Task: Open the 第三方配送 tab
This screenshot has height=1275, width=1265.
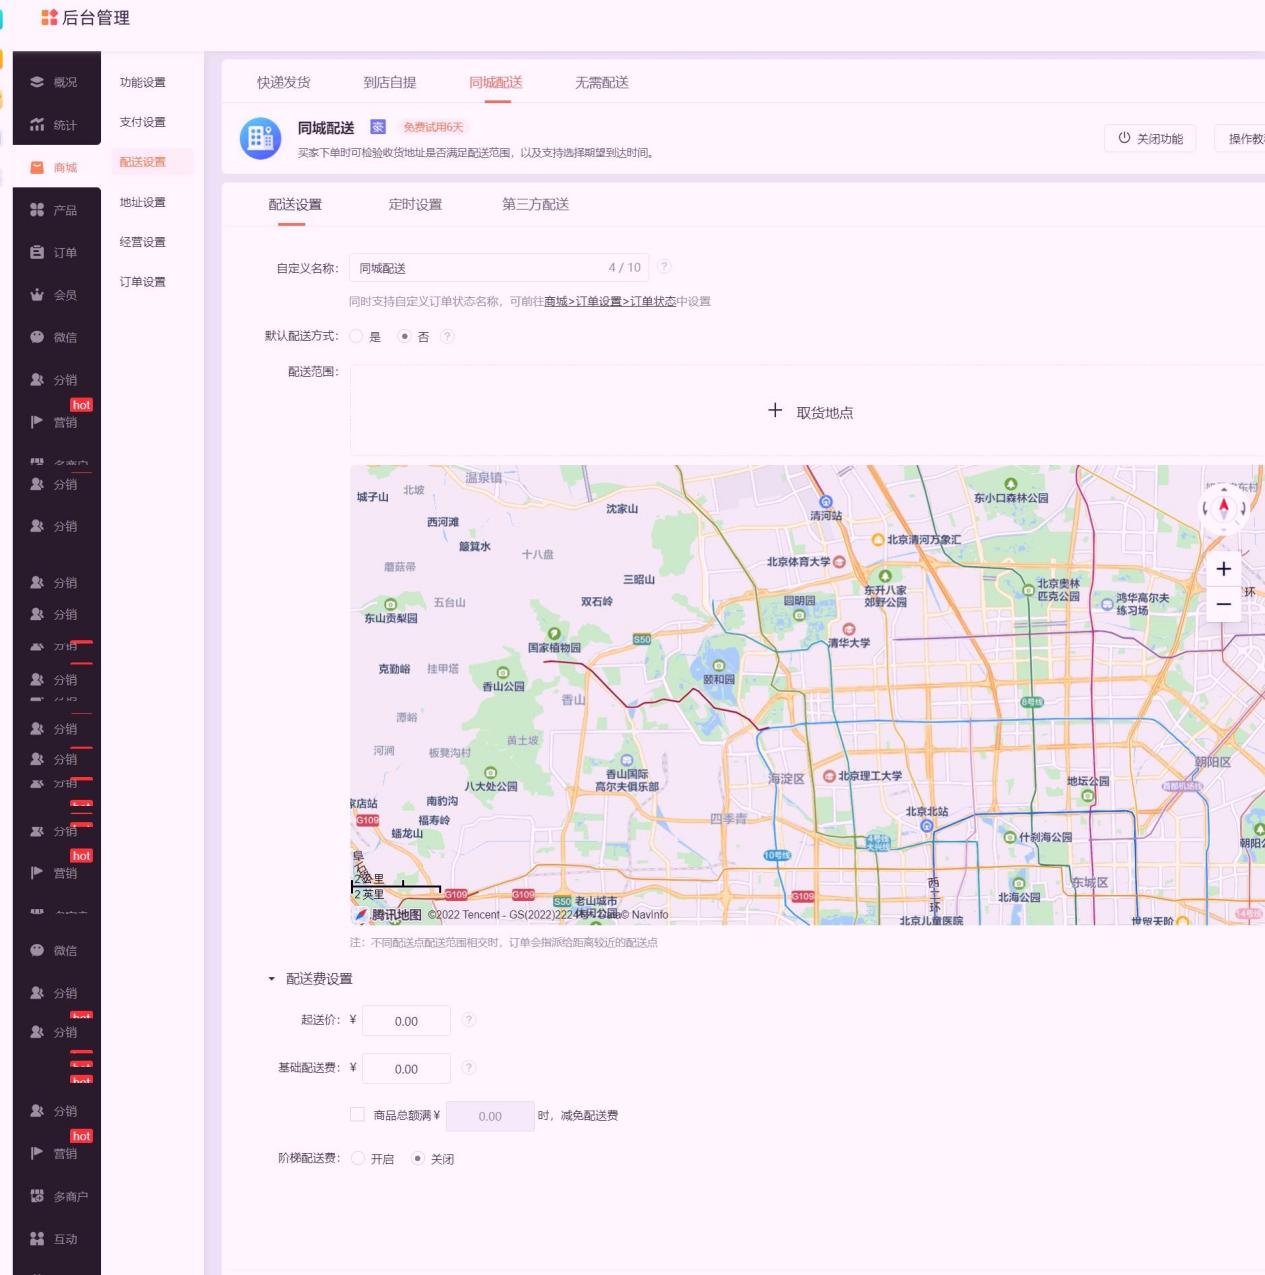Action: pos(535,204)
